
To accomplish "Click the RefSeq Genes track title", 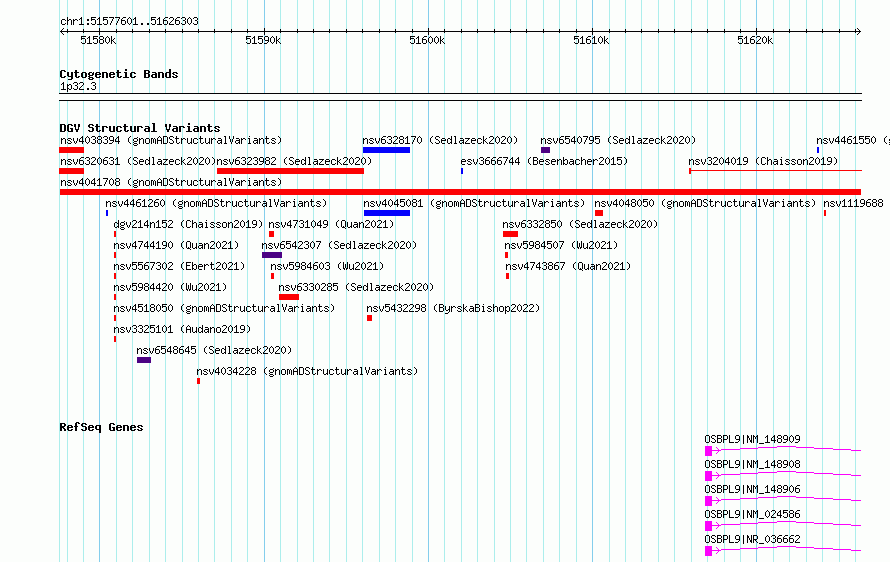I will [101, 427].
